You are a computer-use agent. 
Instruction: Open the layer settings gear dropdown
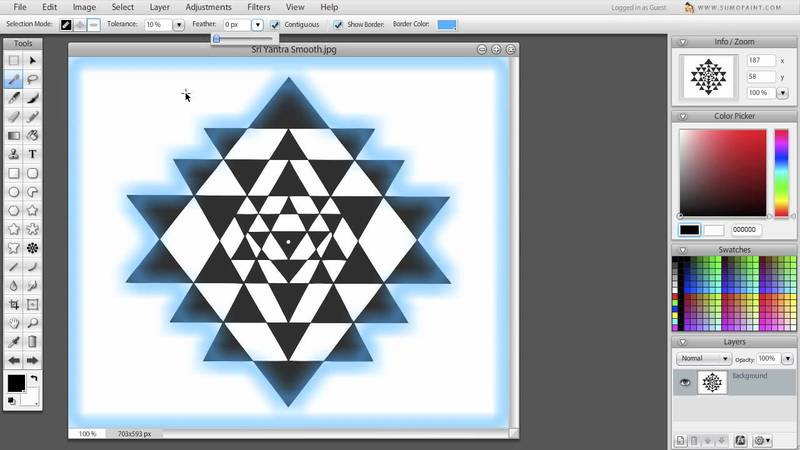[762, 440]
